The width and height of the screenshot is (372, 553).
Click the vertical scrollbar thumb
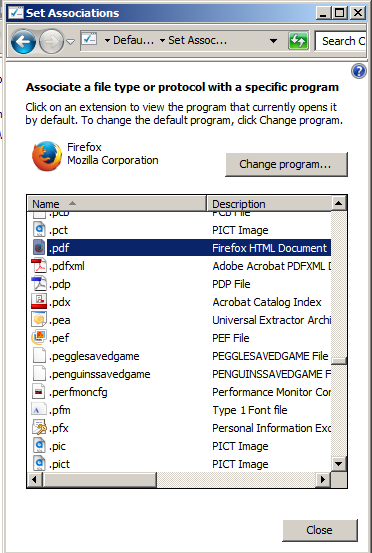coord(339,361)
